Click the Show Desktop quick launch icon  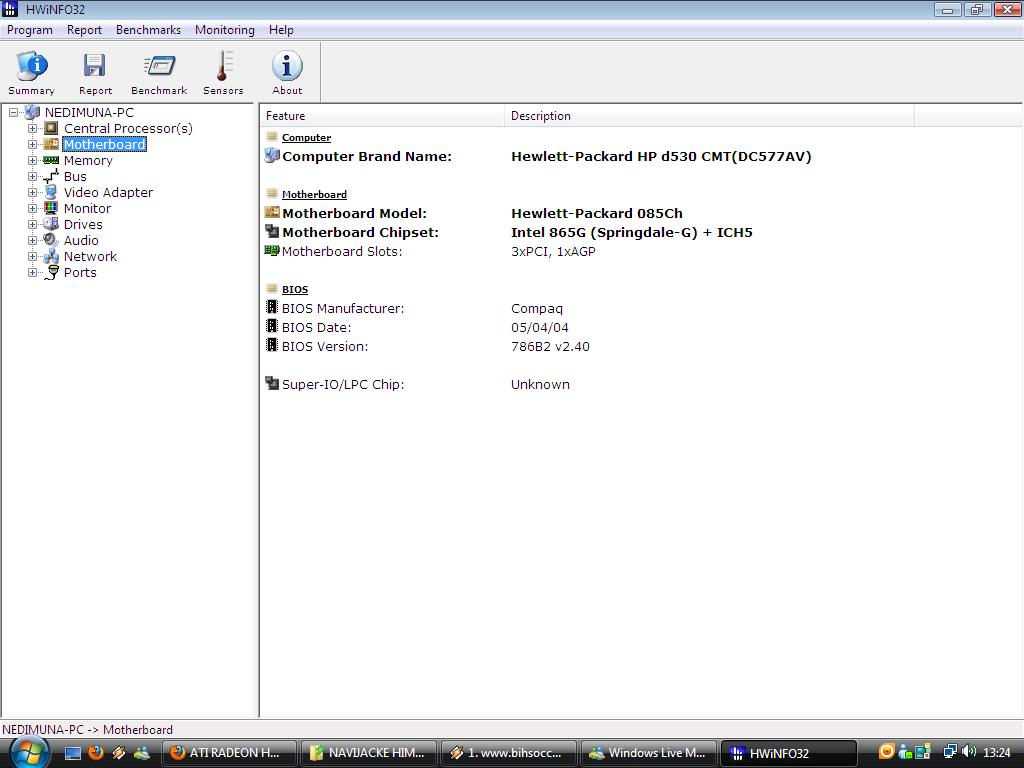pos(72,754)
